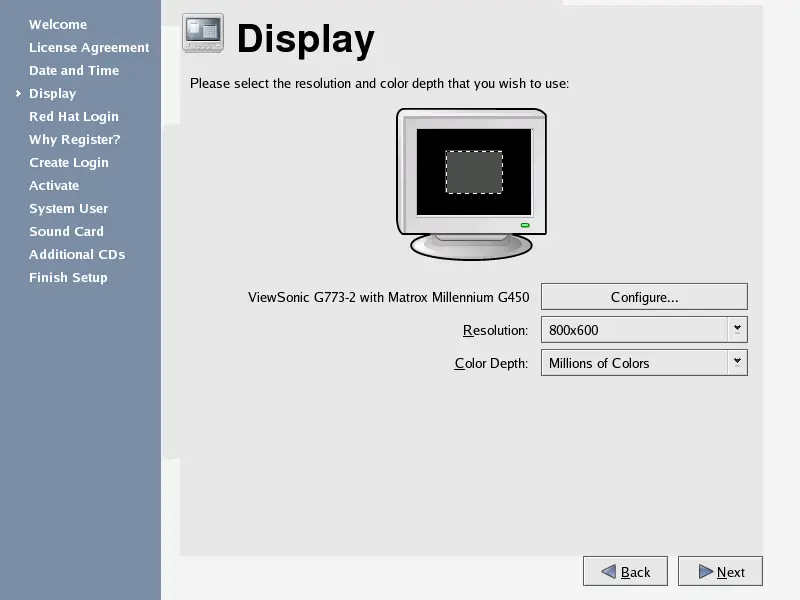Click the Display header monitor icon
This screenshot has height=600, width=800.
pyautogui.click(x=203, y=34)
